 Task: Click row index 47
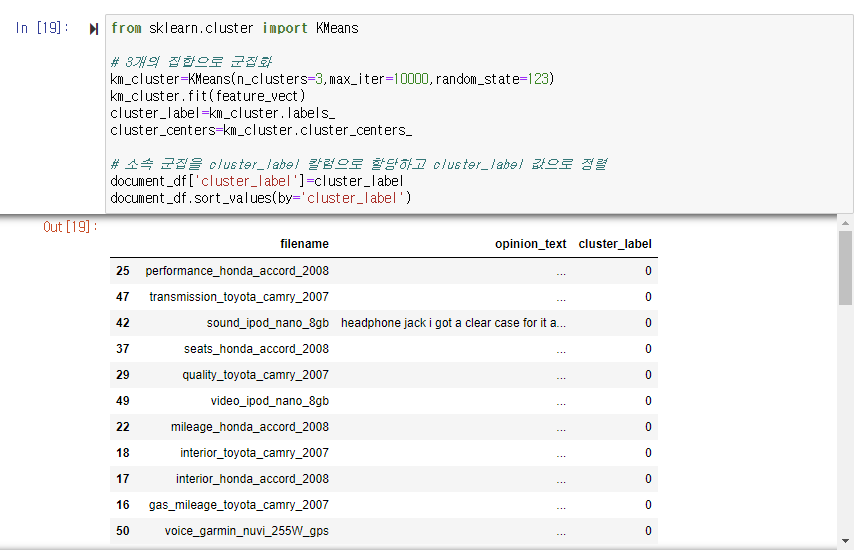click(123, 297)
